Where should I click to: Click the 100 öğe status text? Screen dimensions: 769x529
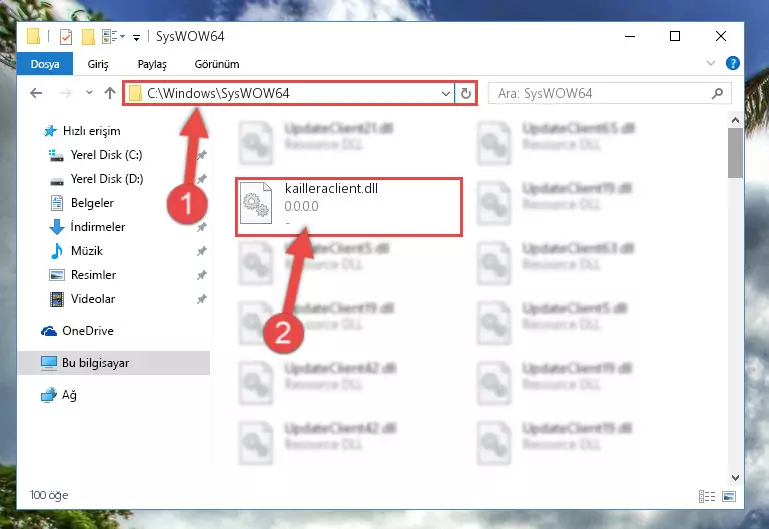[49, 495]
